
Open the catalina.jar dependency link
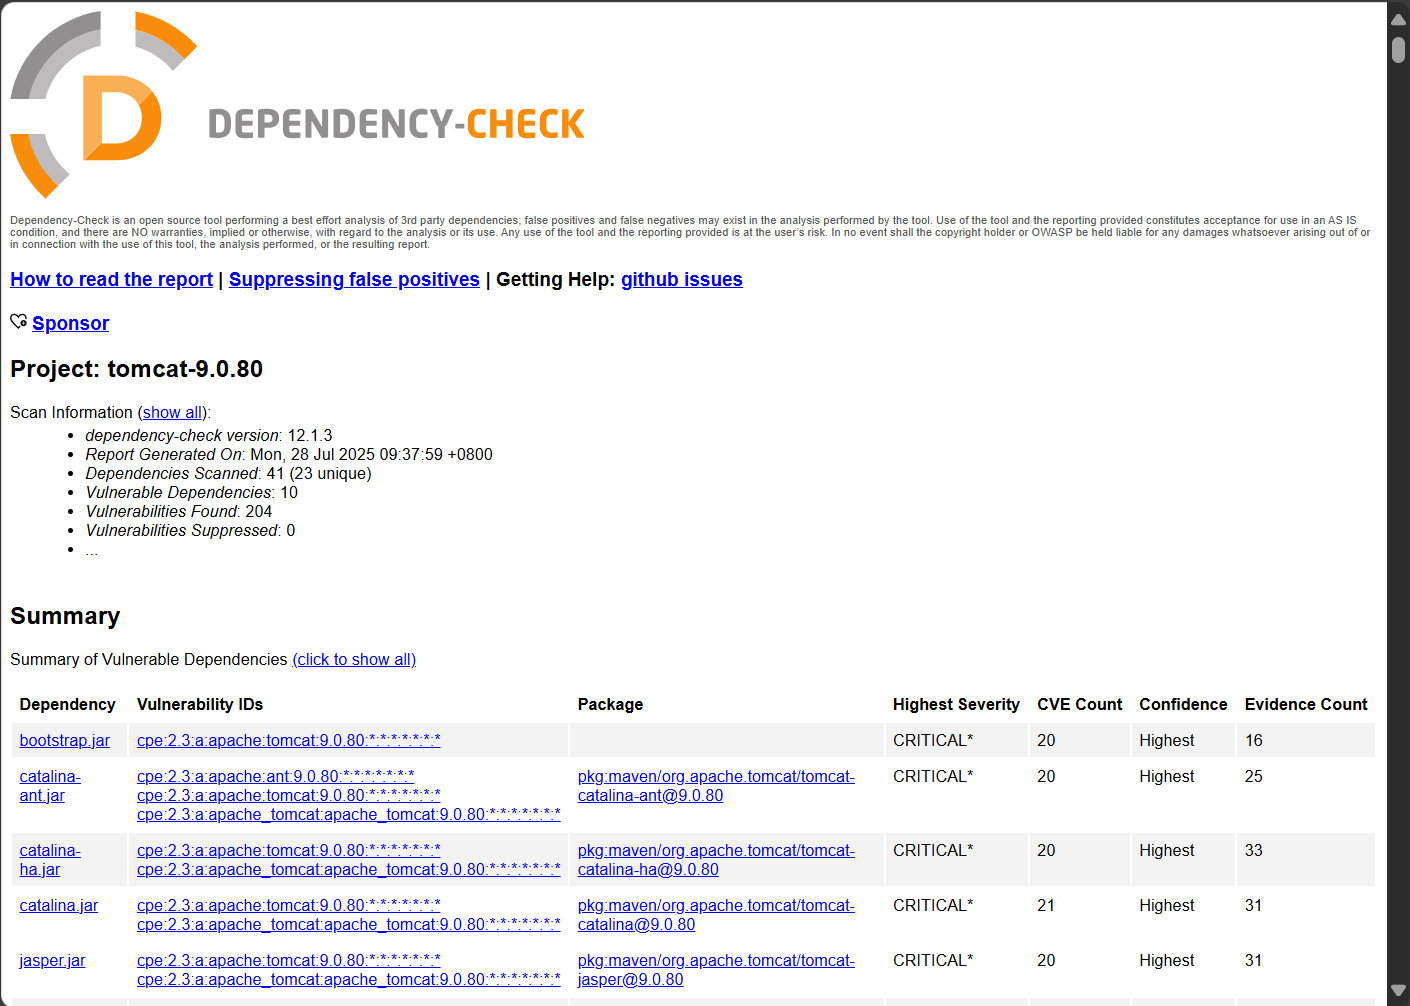coord(59,905)
